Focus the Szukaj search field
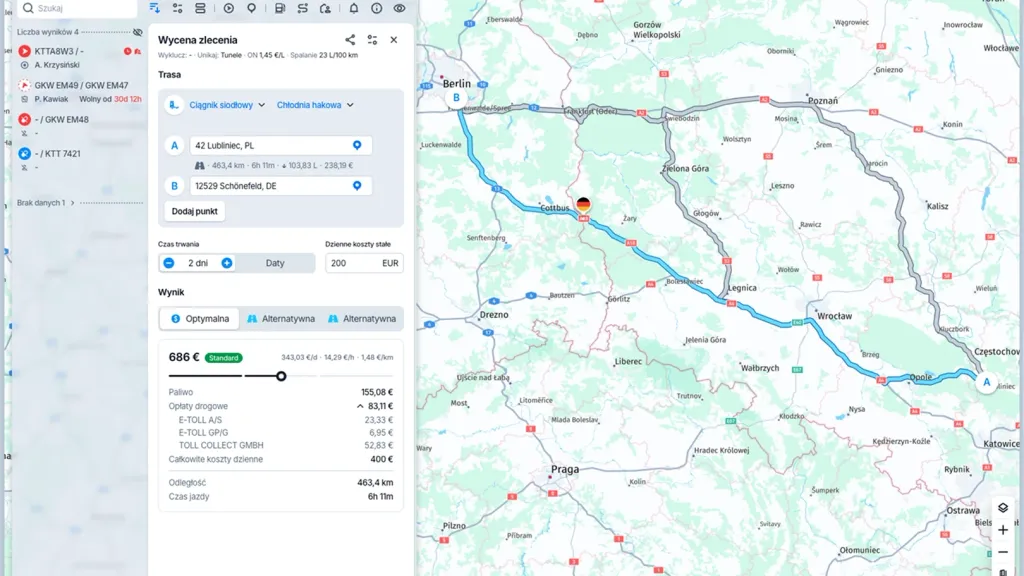 pos(77,8)
